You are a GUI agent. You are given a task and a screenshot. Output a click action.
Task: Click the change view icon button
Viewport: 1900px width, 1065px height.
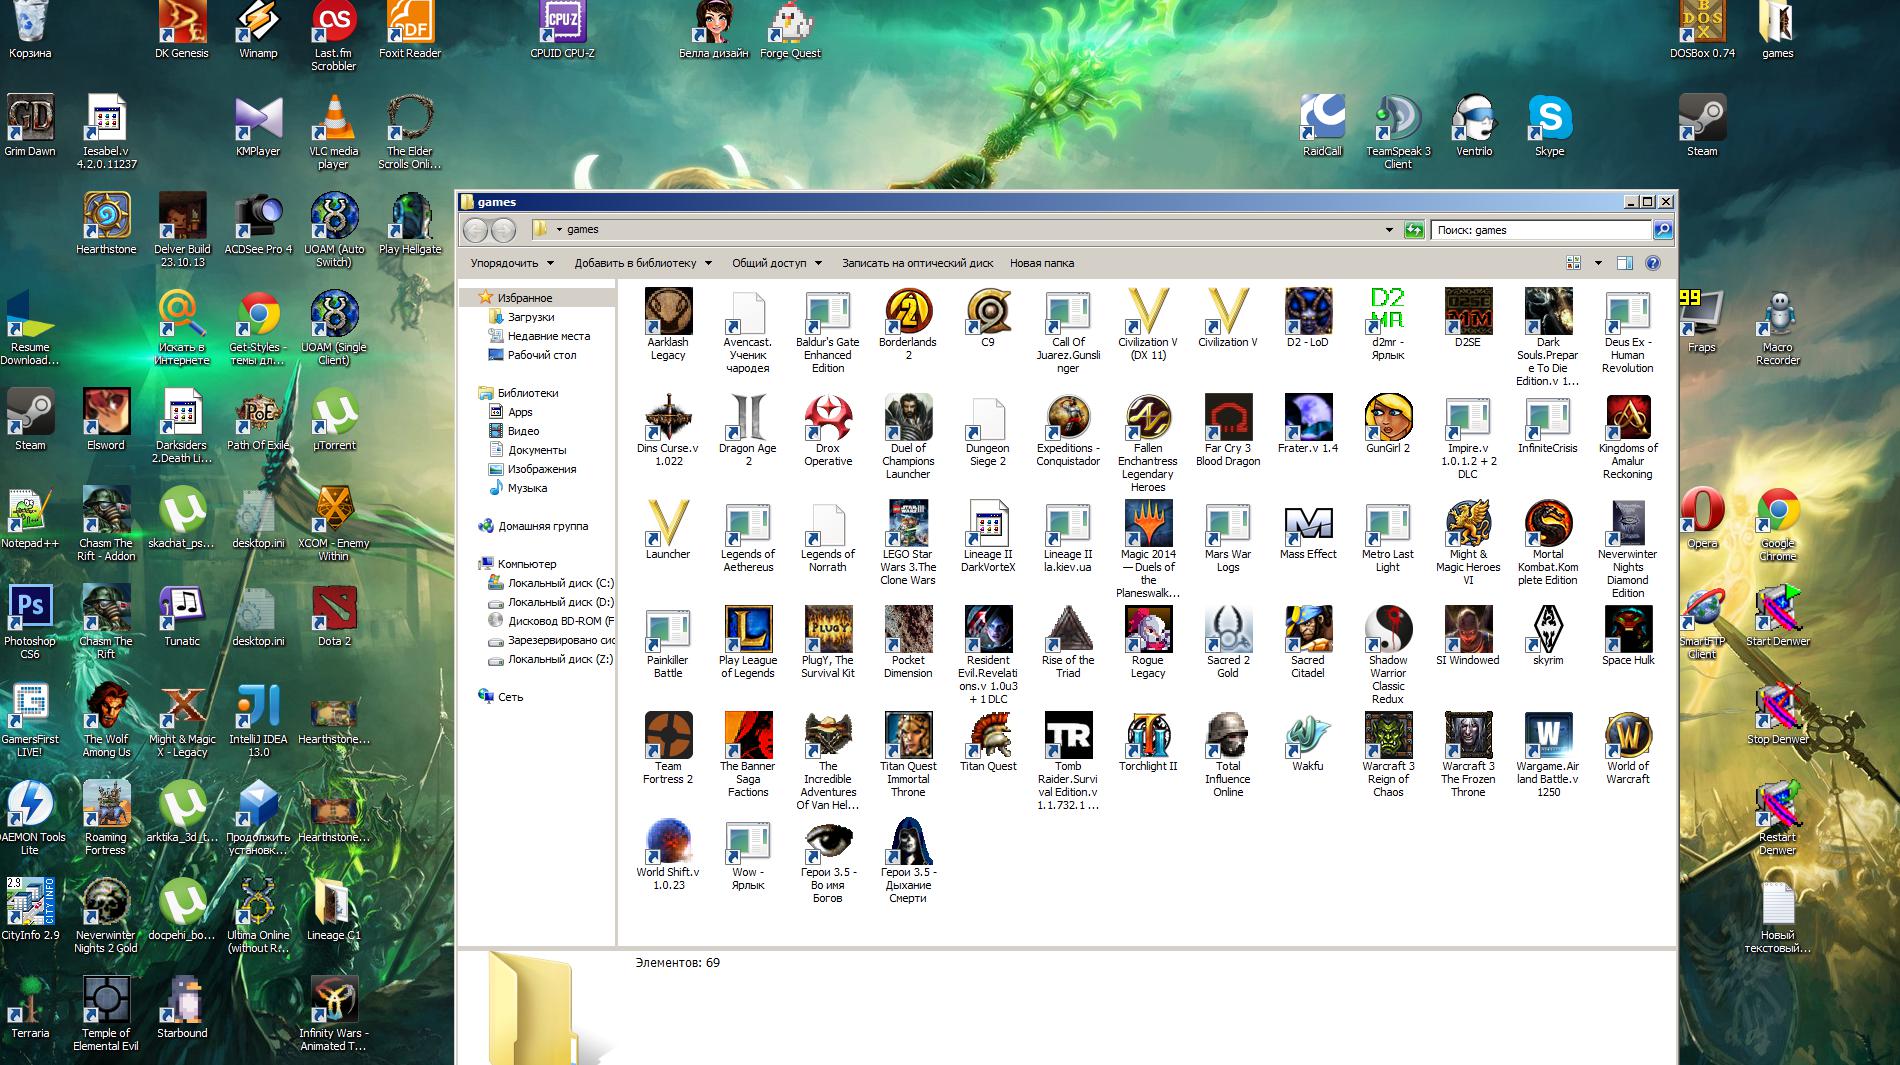click(1574, 263)
